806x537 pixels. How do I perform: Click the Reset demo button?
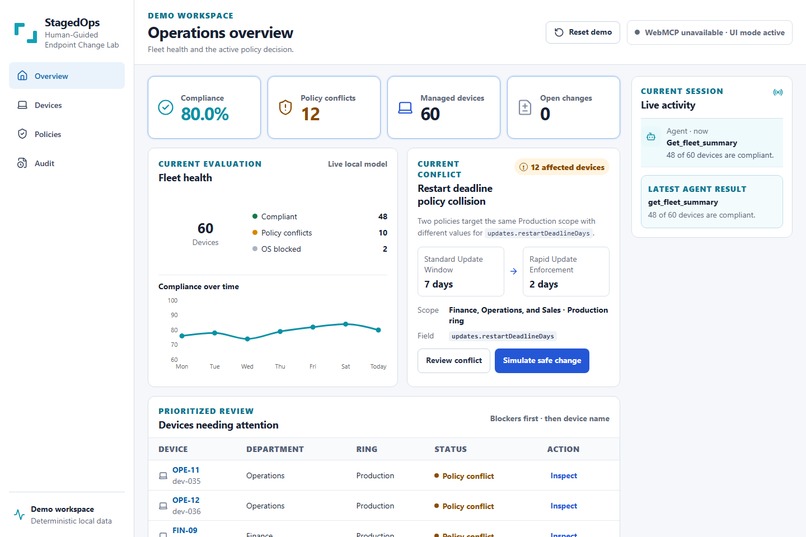pos(583,32)
